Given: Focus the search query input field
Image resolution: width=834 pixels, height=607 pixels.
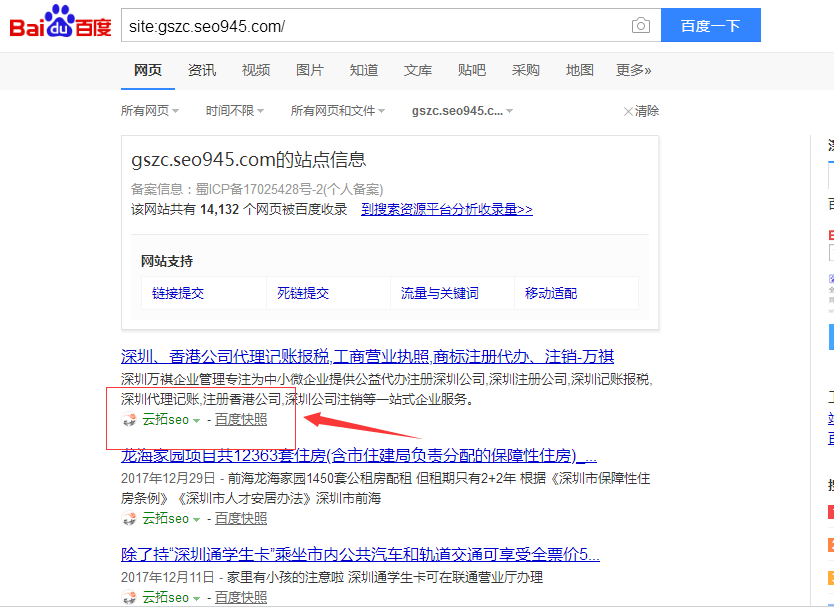Looking at the screenshot, I should (375, 26).
